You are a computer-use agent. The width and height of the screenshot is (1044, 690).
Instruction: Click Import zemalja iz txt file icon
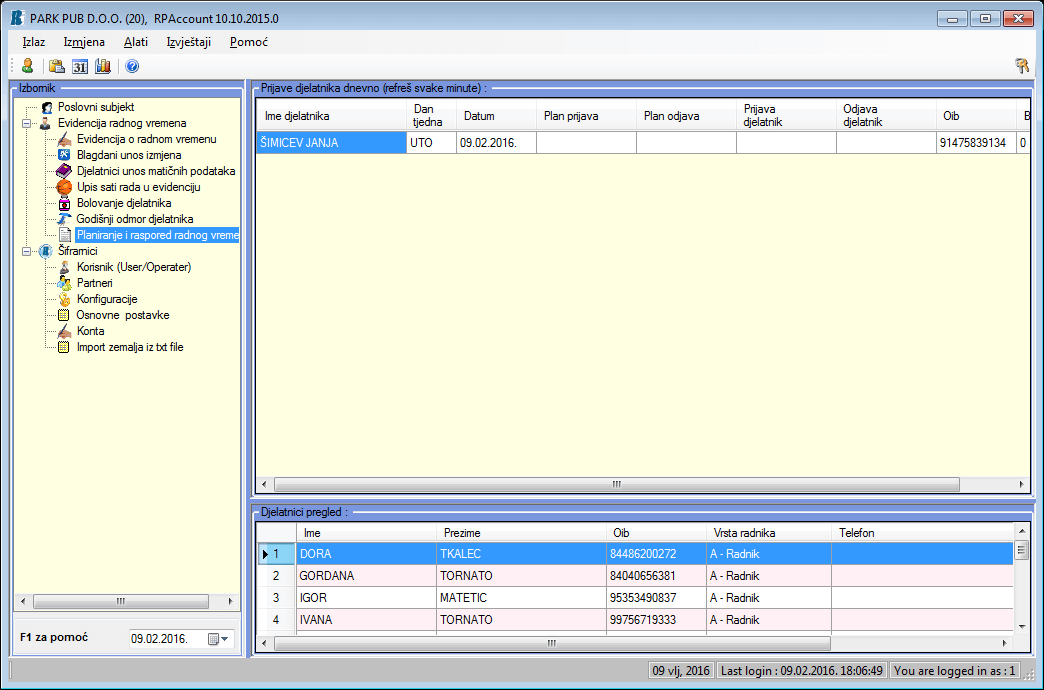64,347
